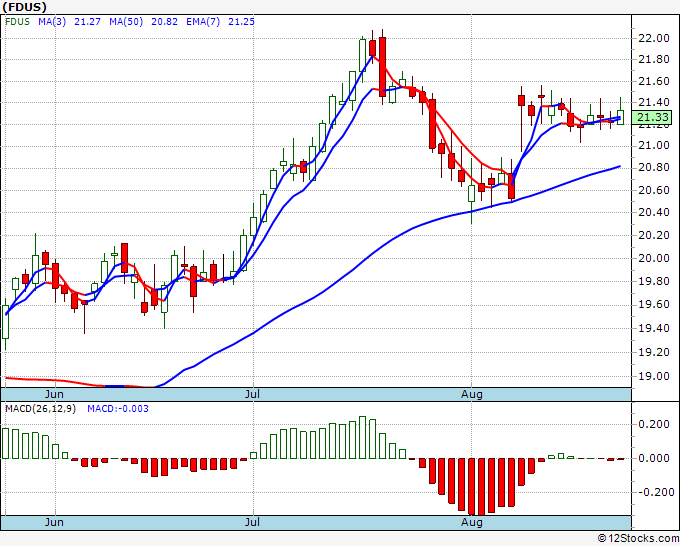Click the 19.40 price axis label
This screenshot has width=680, height=546.
click(654, 328)
